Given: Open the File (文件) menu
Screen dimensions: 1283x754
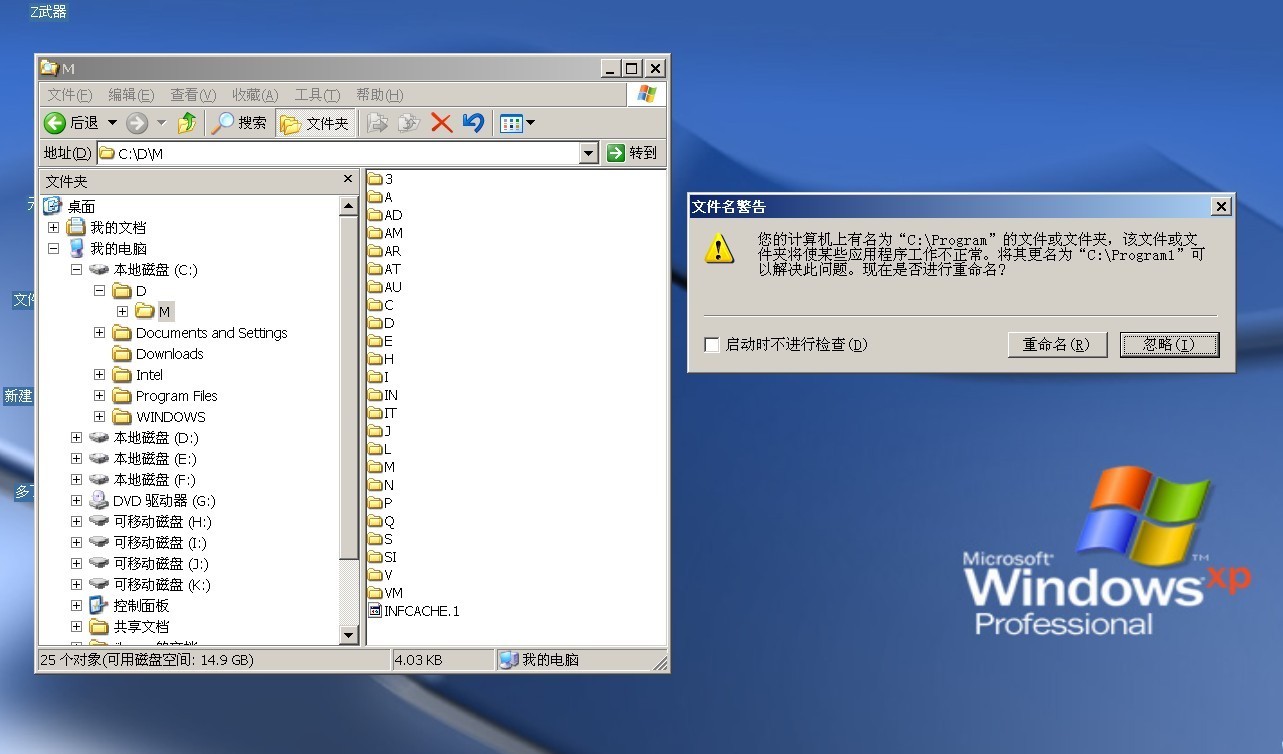Looking at the screenshot, I should (70, 95).
